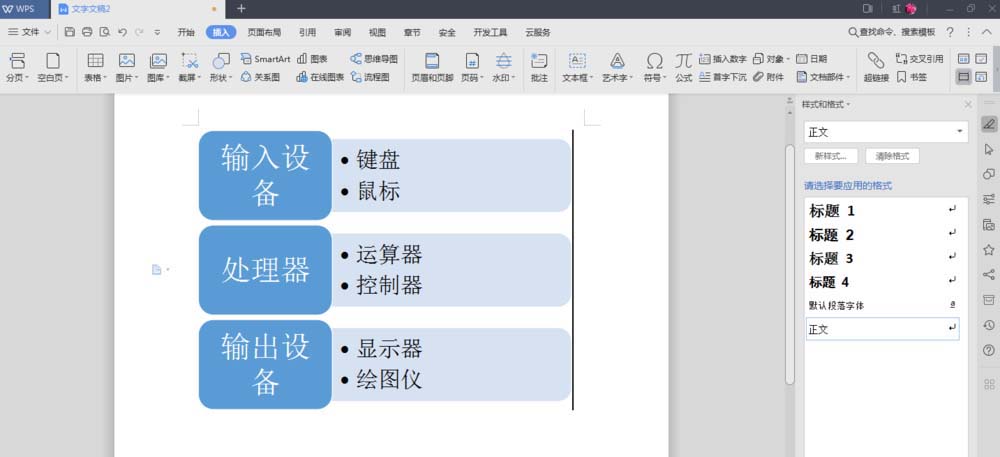1000x457 pixels.
Task: Insert a table (表格)
Action: (96, 68)
